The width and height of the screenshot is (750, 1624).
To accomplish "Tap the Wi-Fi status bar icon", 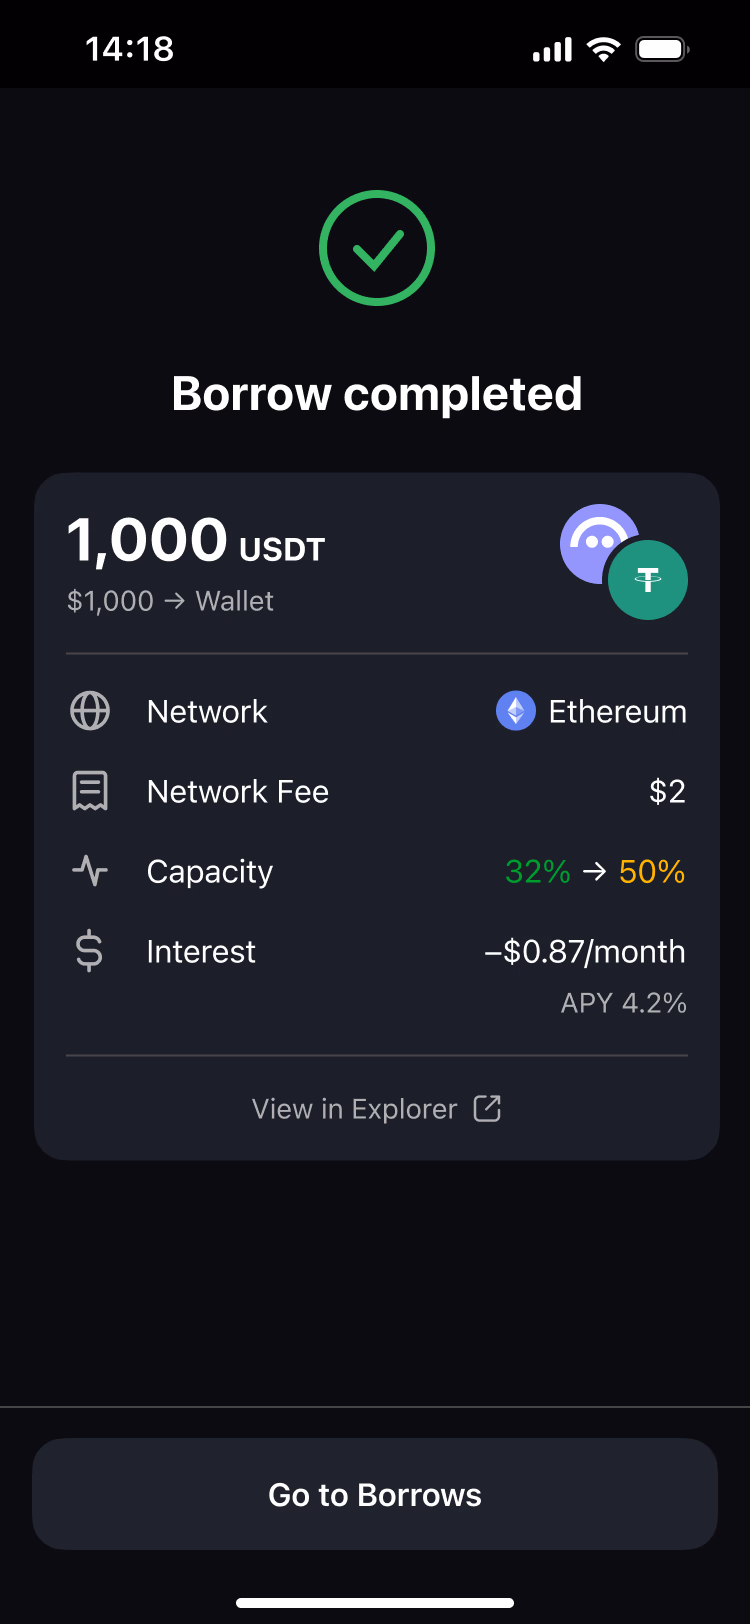I will pyautogui.click(x=604, y=49).
